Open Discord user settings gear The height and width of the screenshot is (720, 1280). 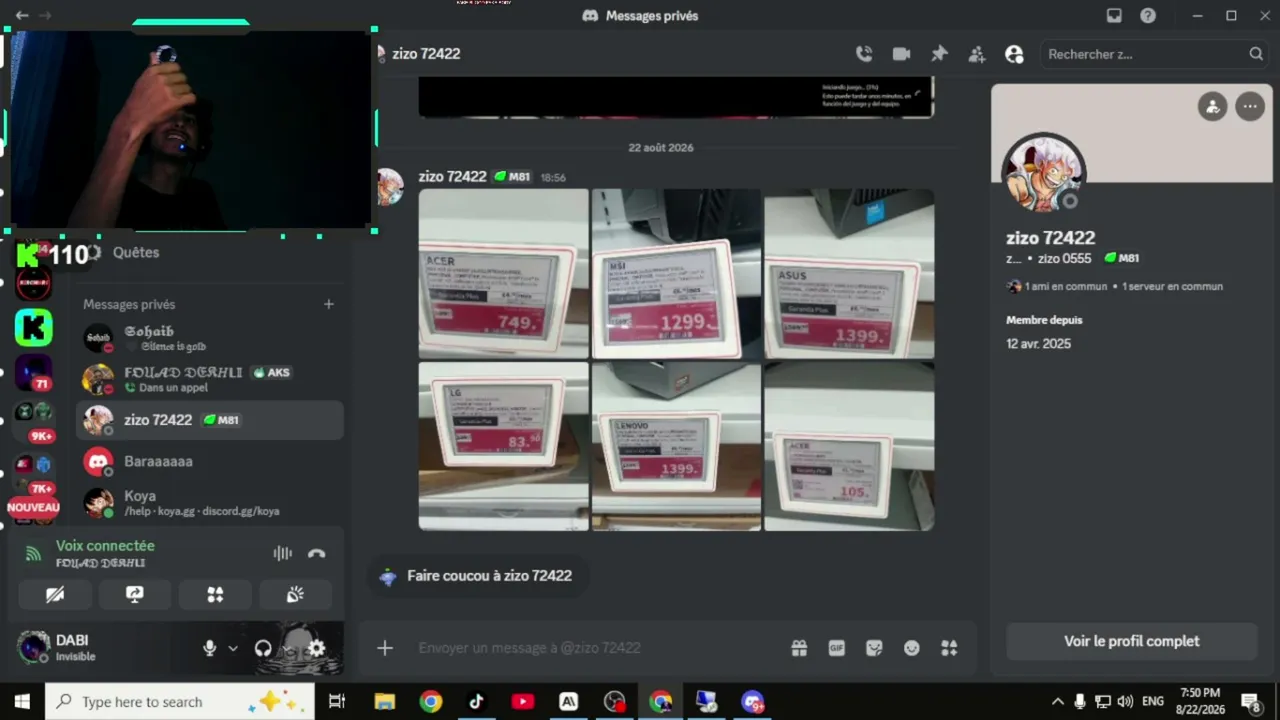click(317, 648)
